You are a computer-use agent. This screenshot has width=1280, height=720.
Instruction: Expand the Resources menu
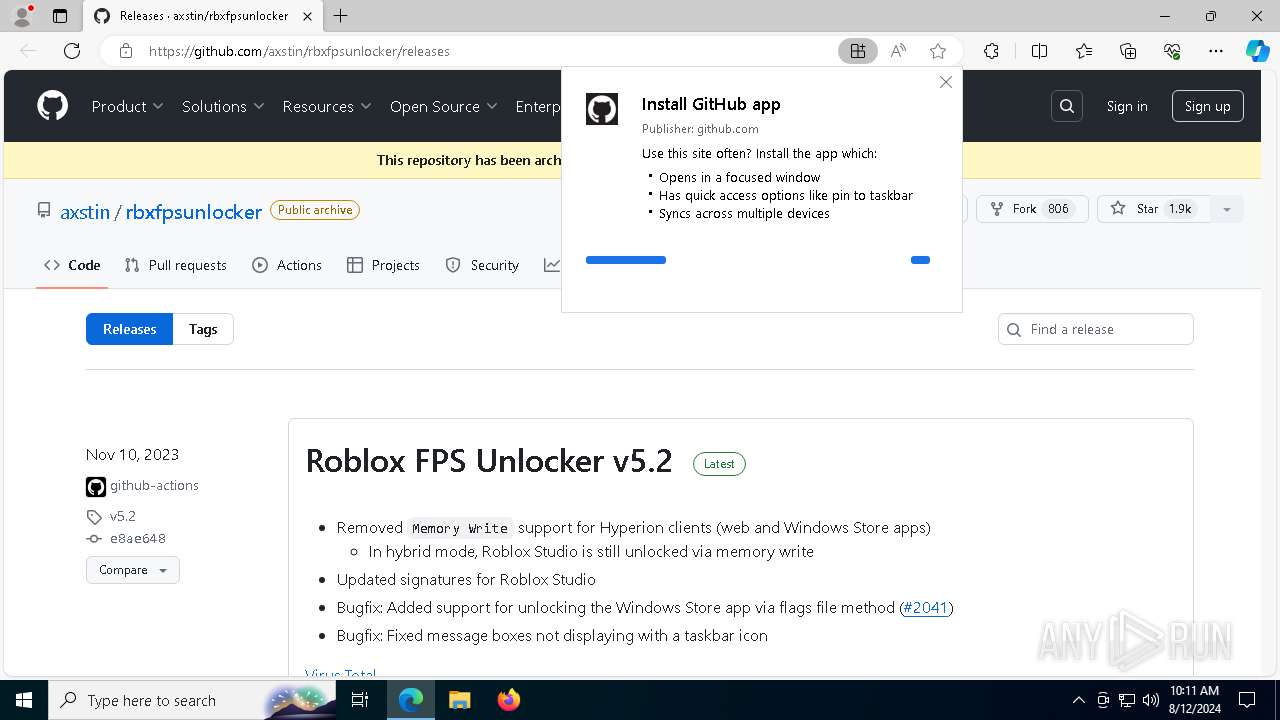click(x=327, y=106)
